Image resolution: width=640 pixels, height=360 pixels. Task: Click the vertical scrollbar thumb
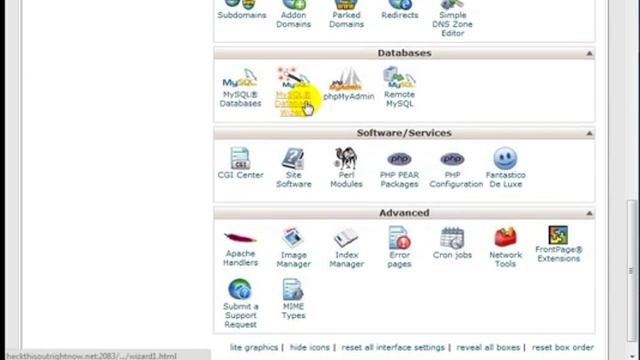point(632,271)
